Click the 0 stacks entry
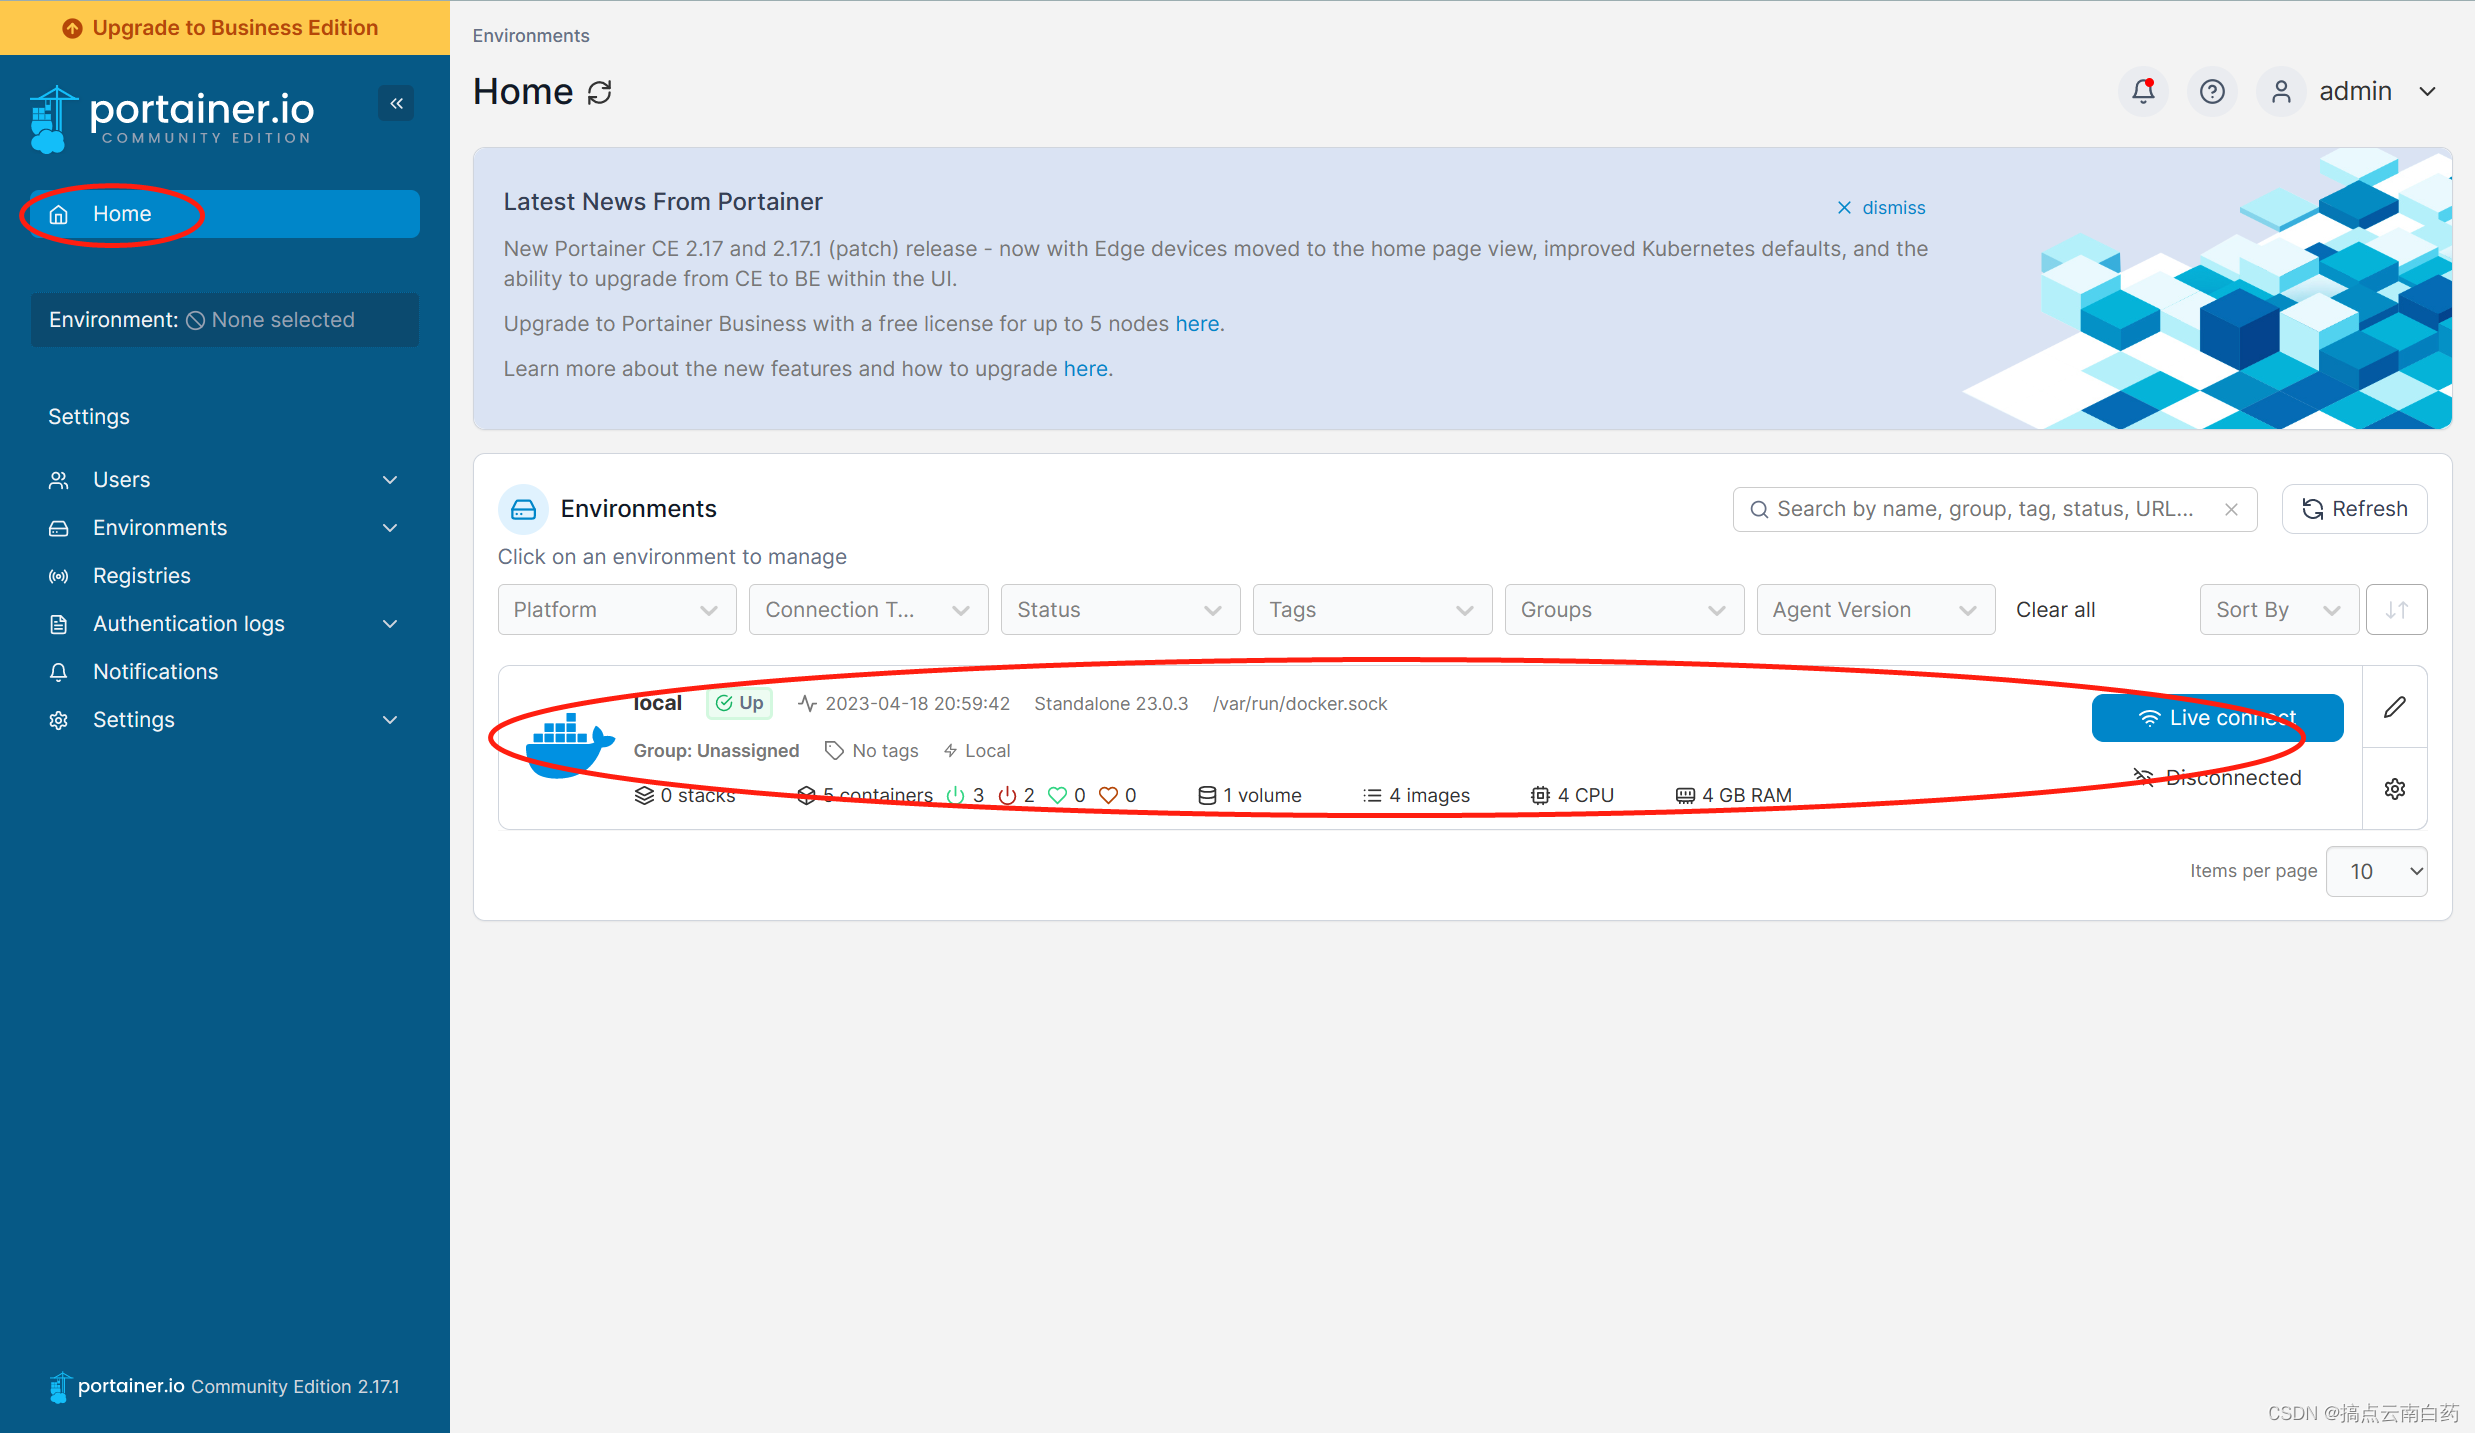 686,795
